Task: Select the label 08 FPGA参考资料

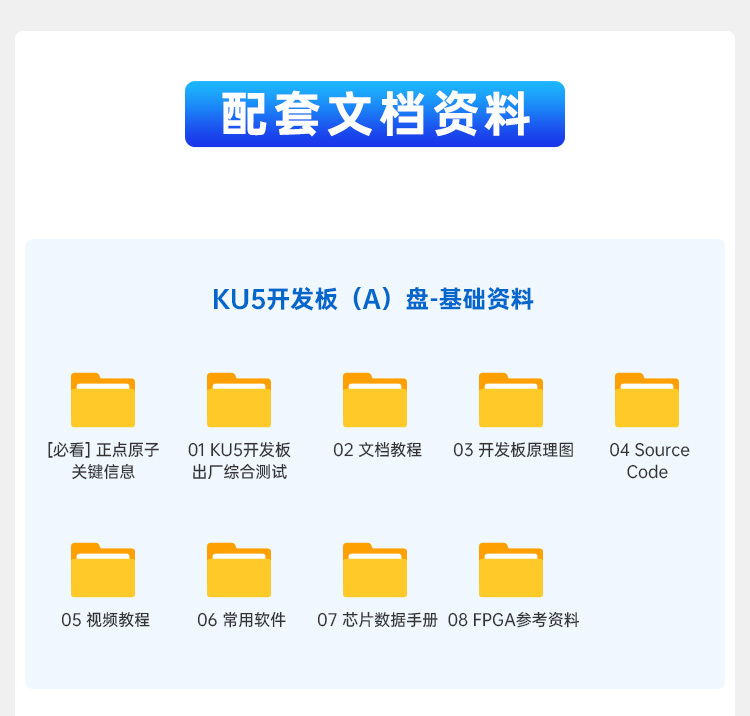Action: 513,620
